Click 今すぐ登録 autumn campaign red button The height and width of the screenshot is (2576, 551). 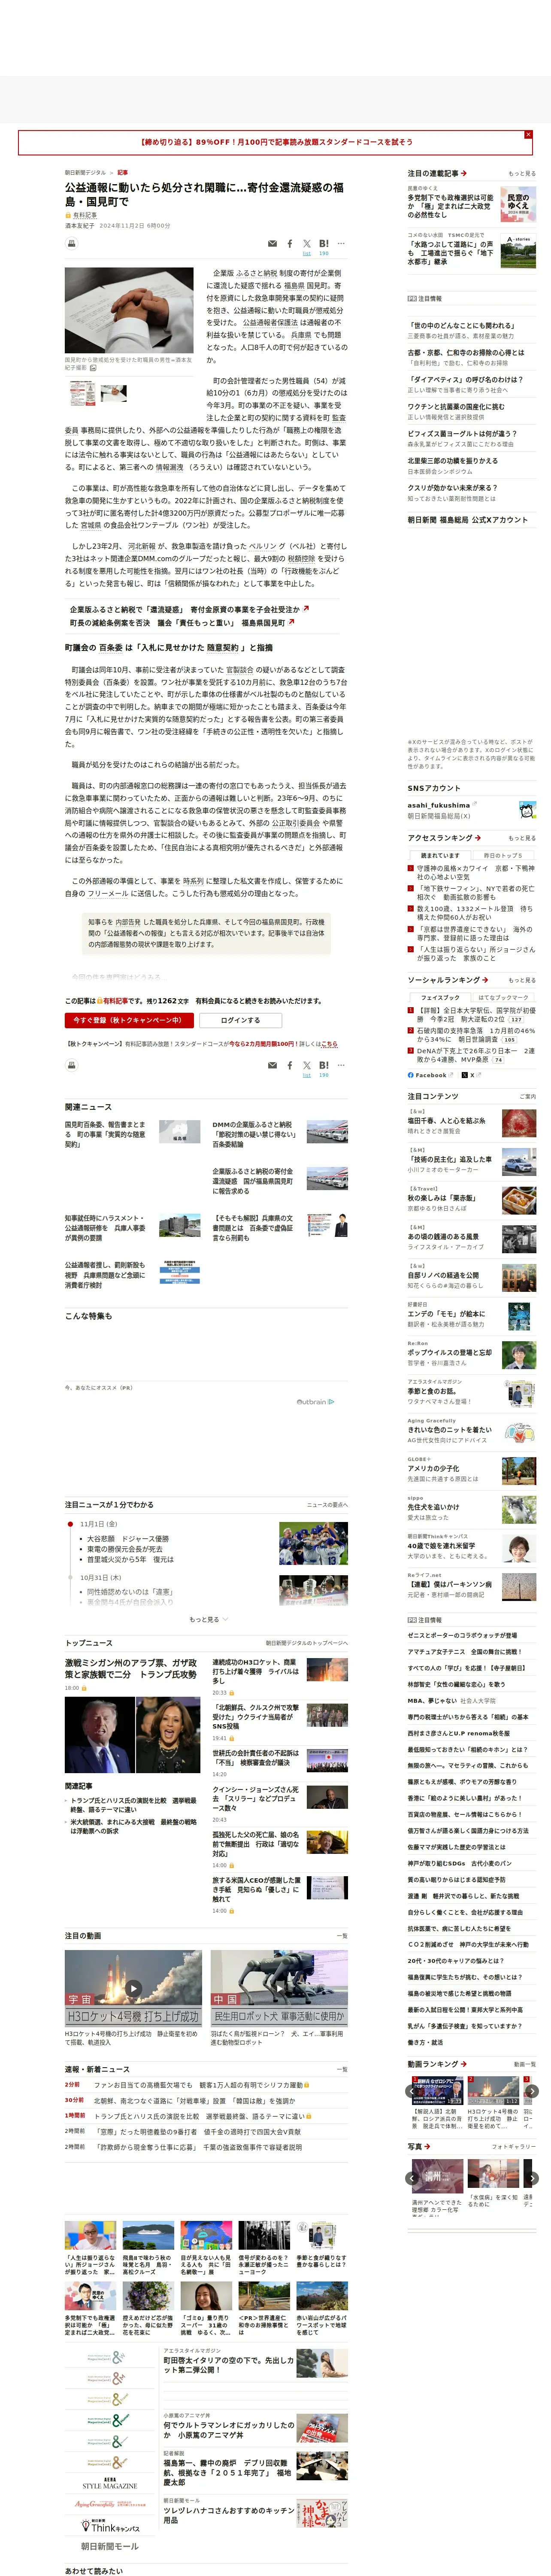[x=129, y=1020]
